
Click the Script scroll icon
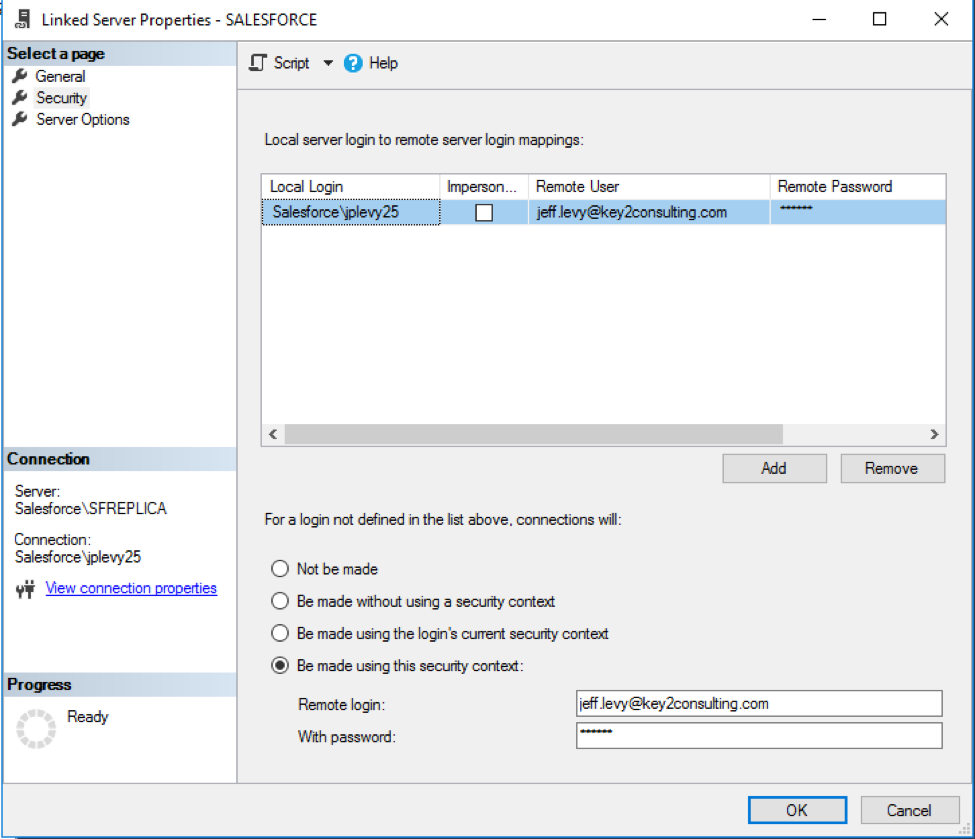click(x=257, y=63)
